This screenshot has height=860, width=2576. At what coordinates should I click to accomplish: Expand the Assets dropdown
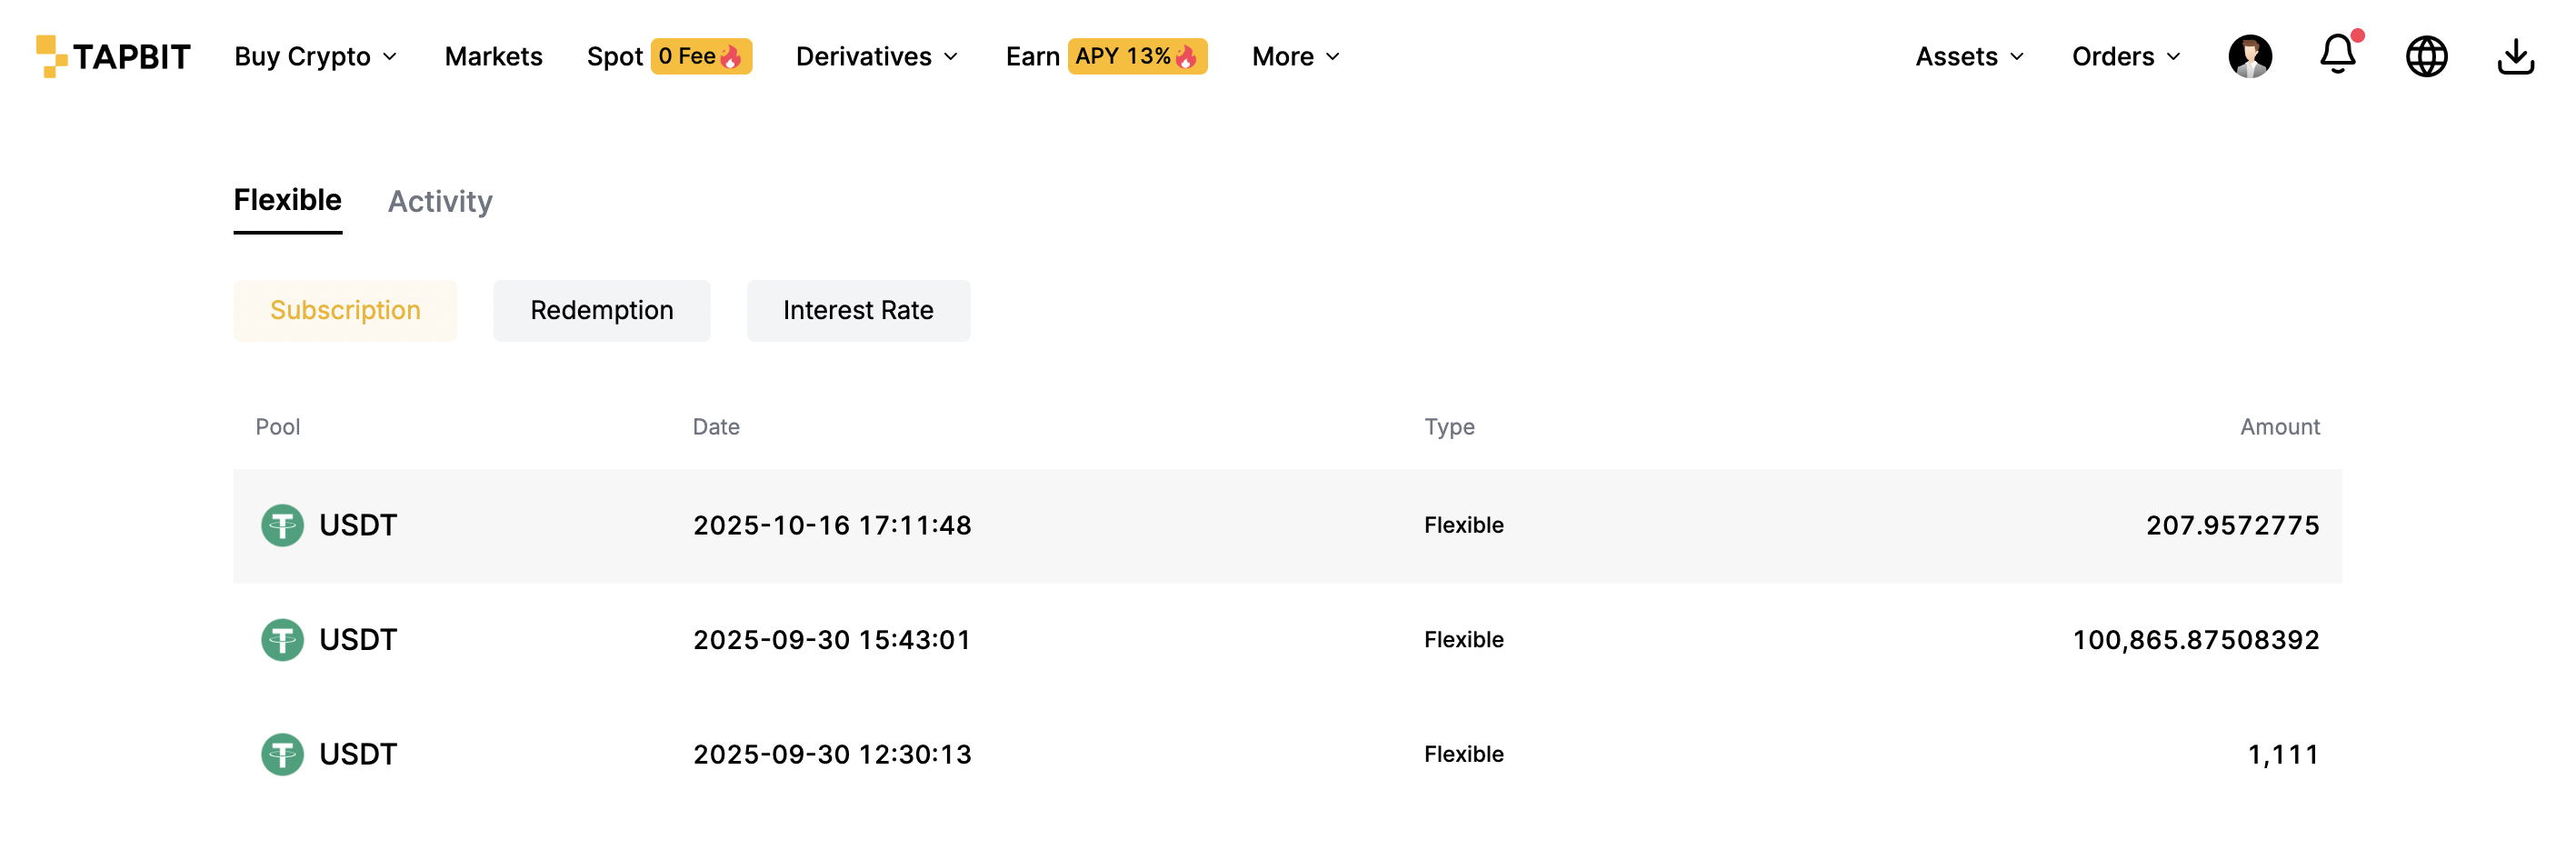[x=1970, y=56]
